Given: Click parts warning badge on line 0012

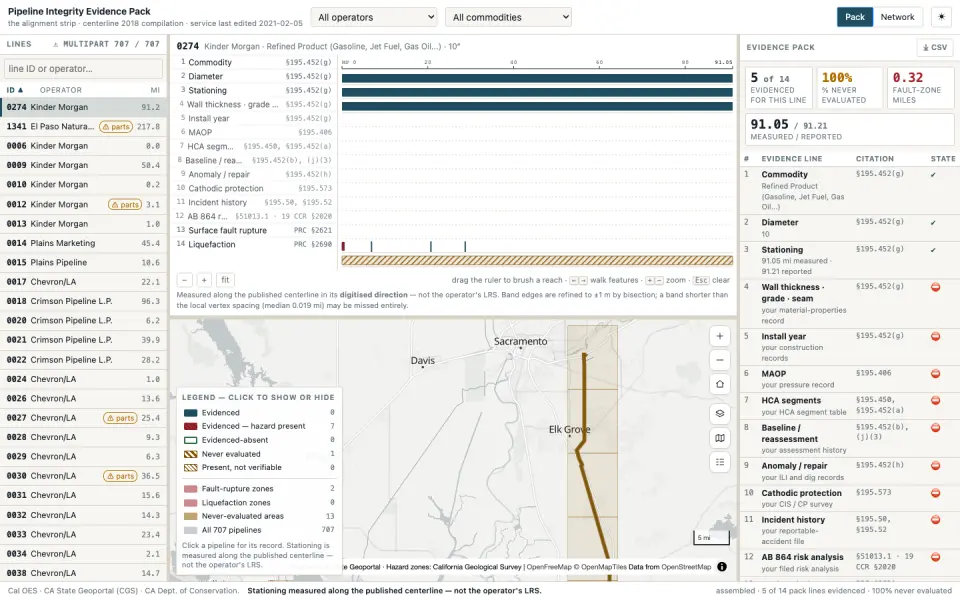Looking at the screenshot, I should click(125, 204).
